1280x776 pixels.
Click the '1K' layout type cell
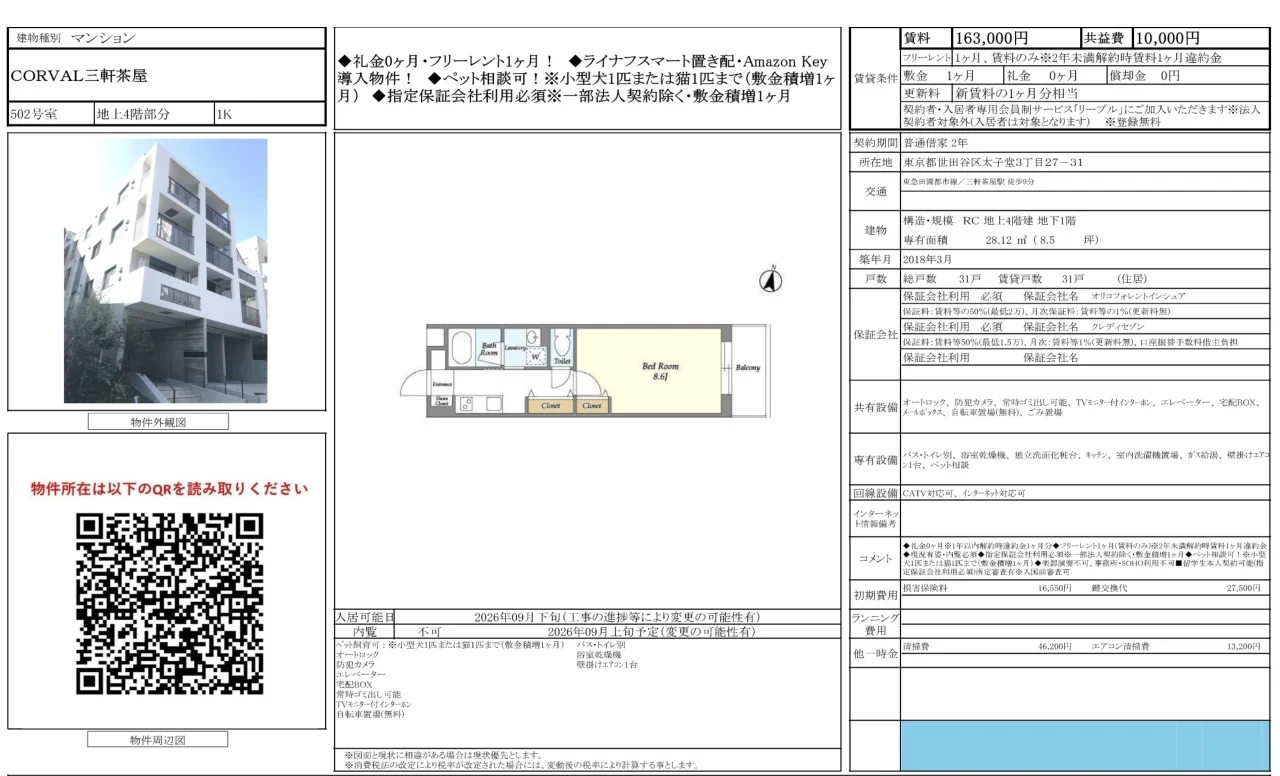click(270, 114)
